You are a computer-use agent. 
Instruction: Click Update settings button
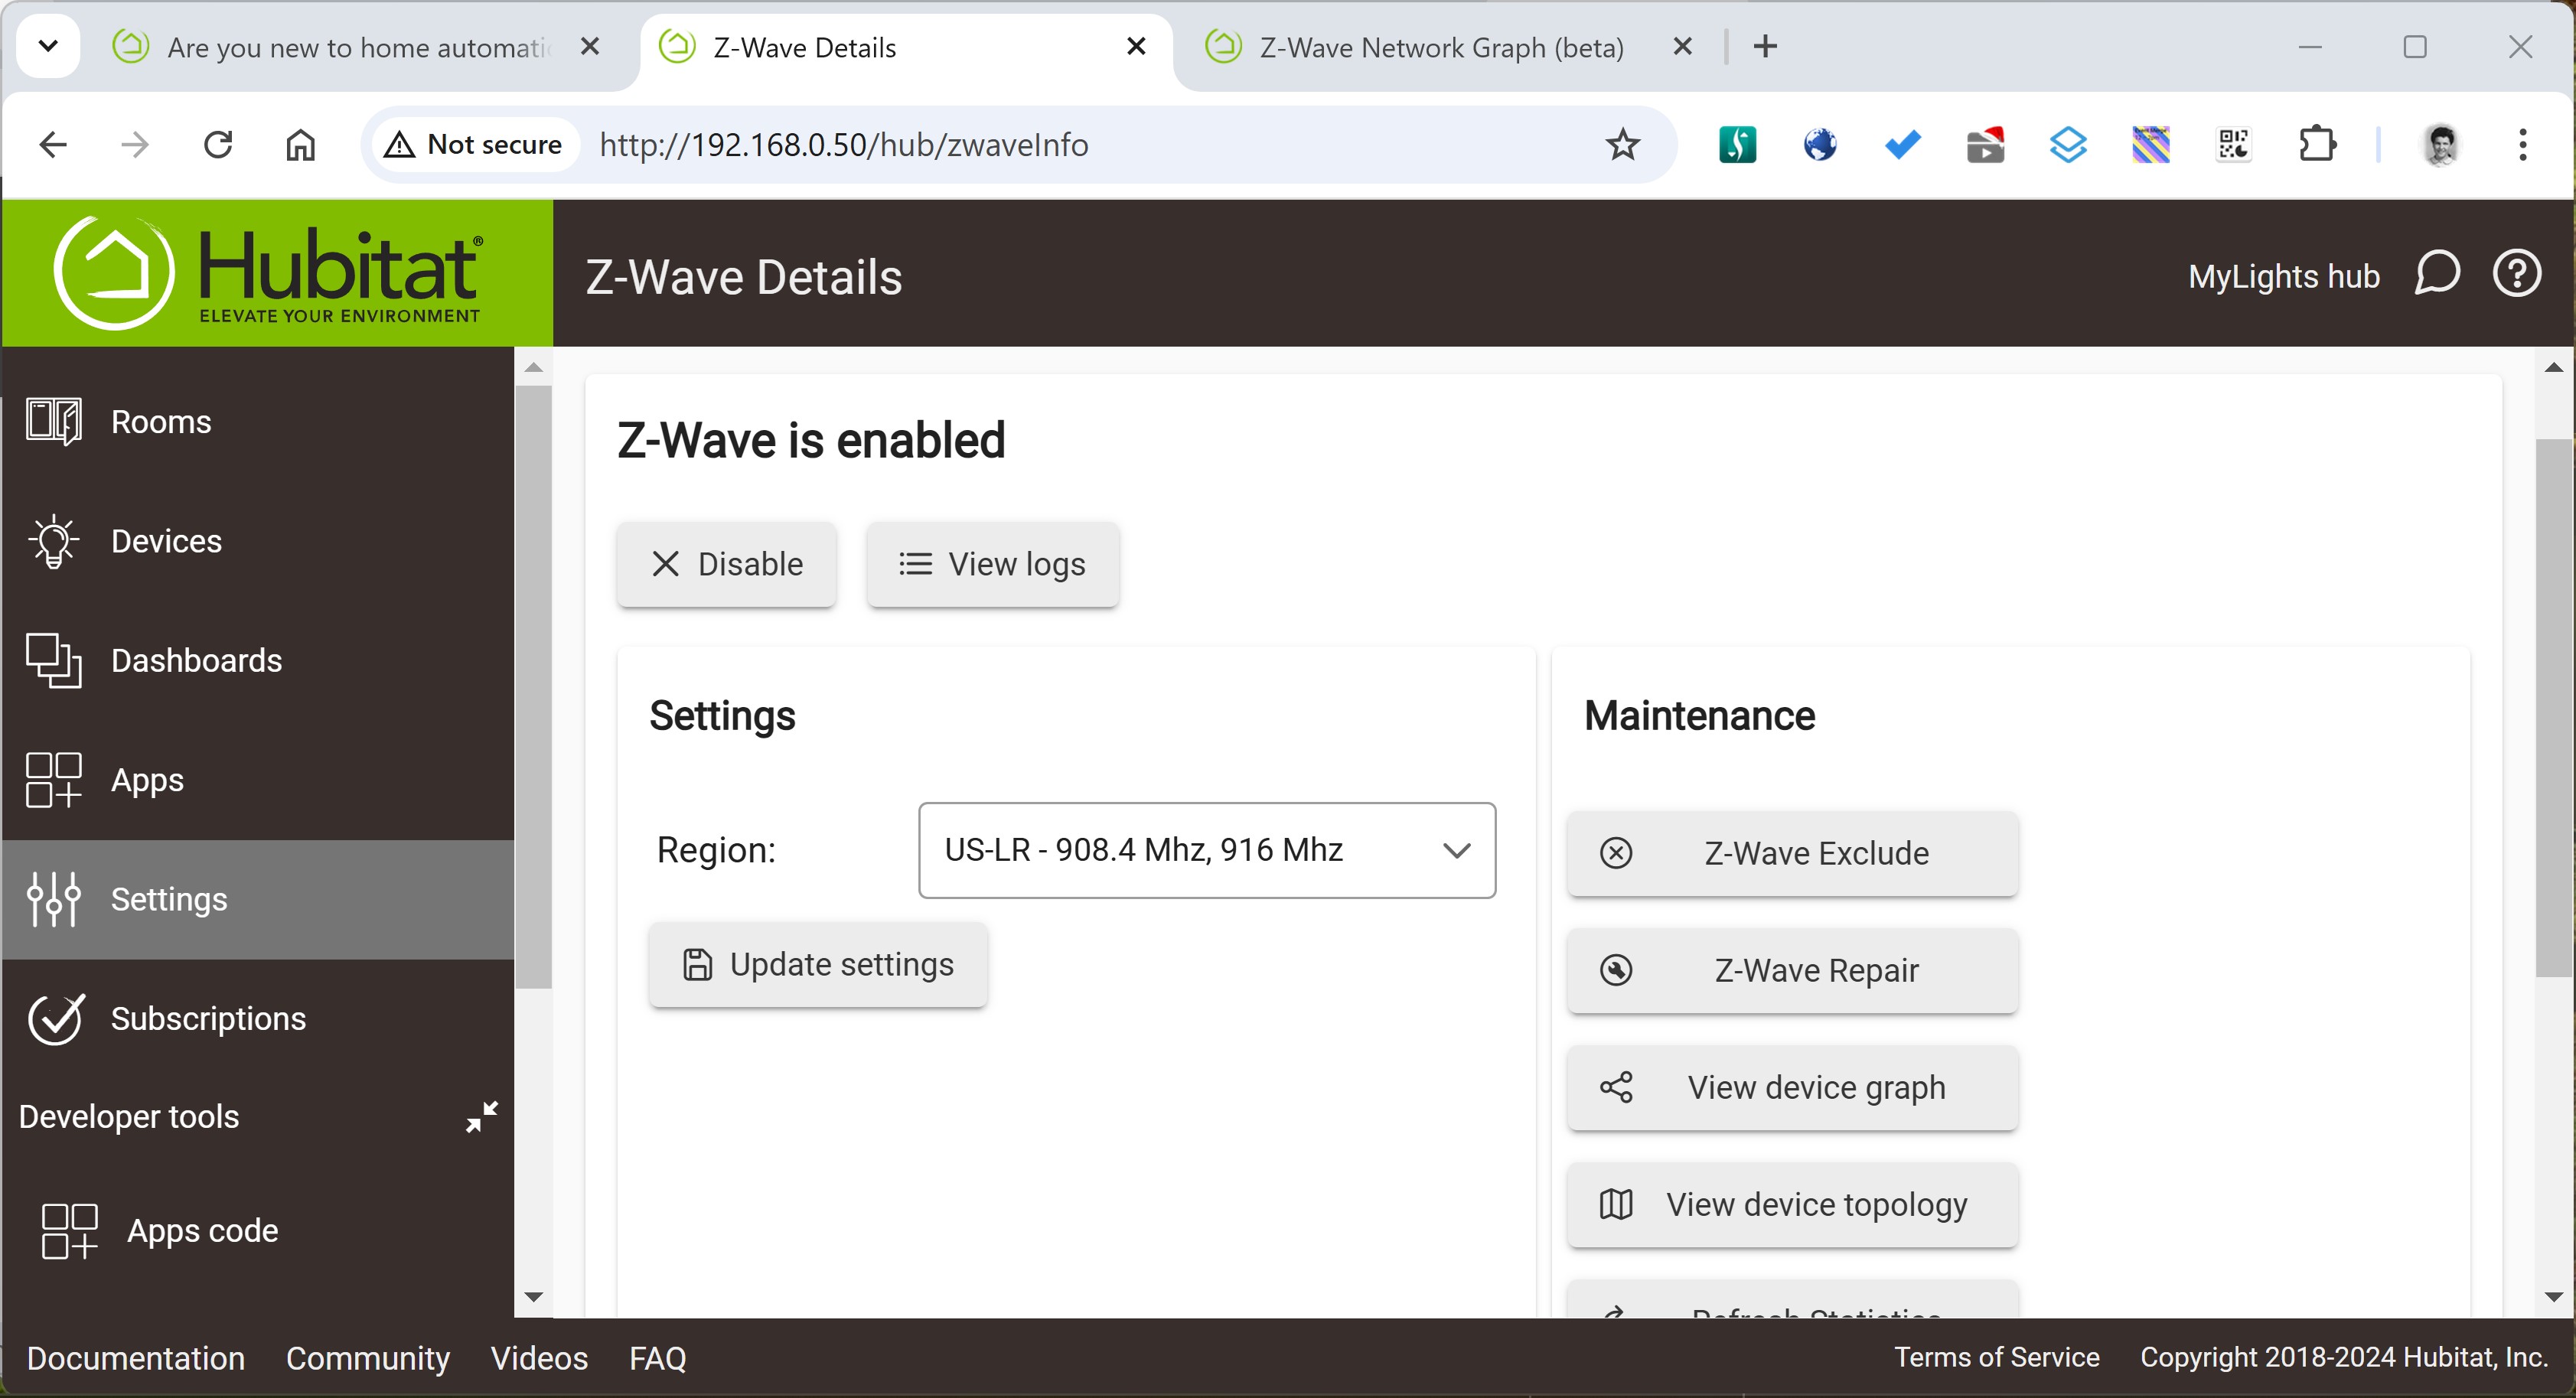coord(818,965)
